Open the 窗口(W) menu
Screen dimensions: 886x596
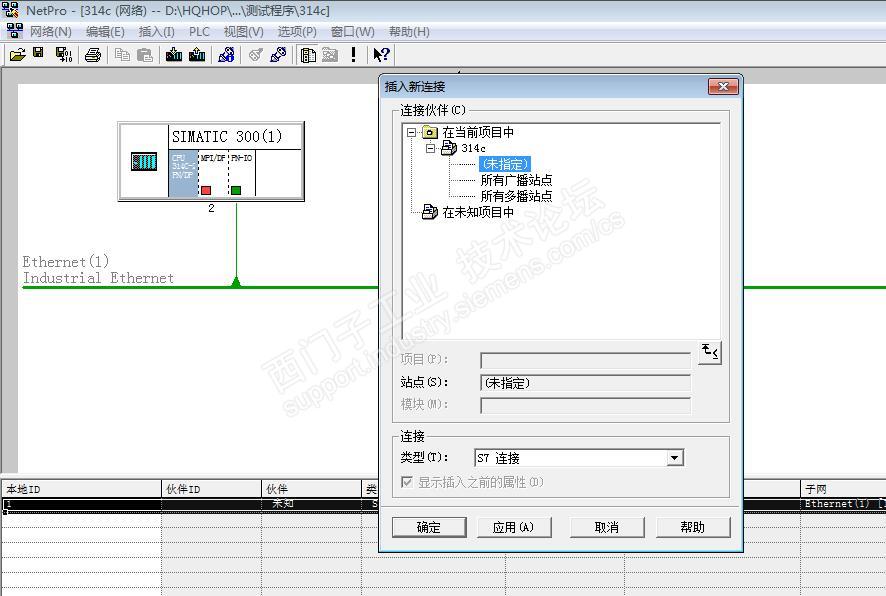pyautogui.click(x=353, y=32)
